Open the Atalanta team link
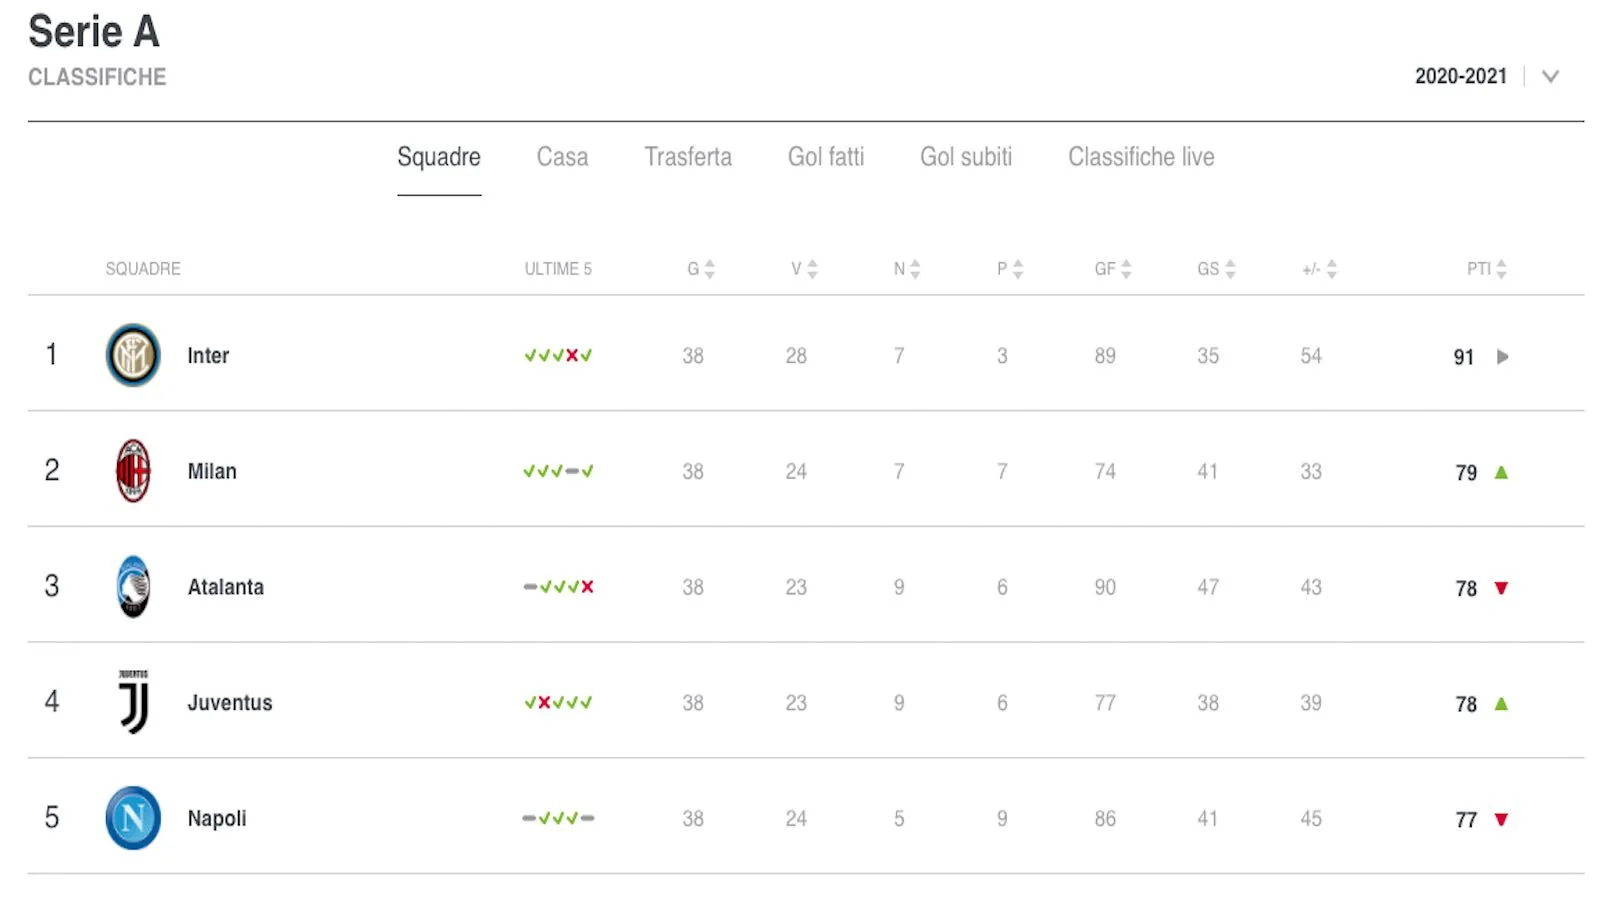Image resolution: width=1600 pixels, height=900 pixels. point(226,587)
